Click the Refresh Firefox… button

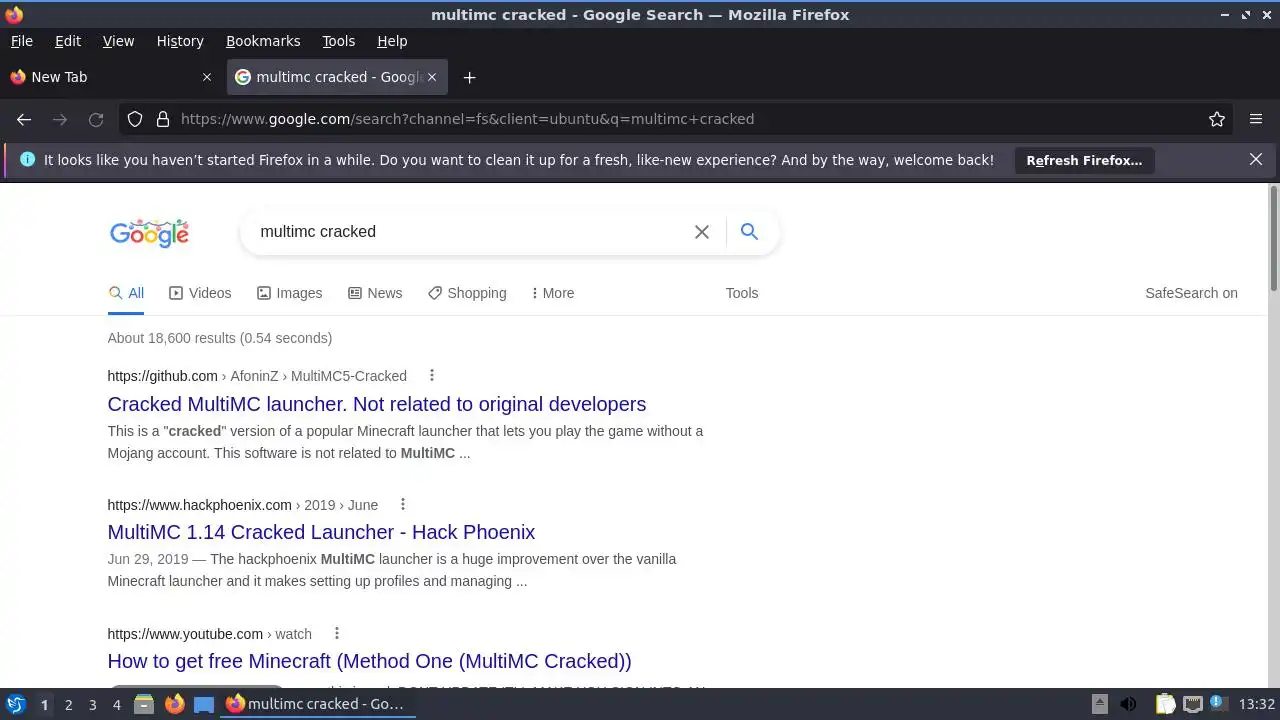click(x=1084, y=160)
